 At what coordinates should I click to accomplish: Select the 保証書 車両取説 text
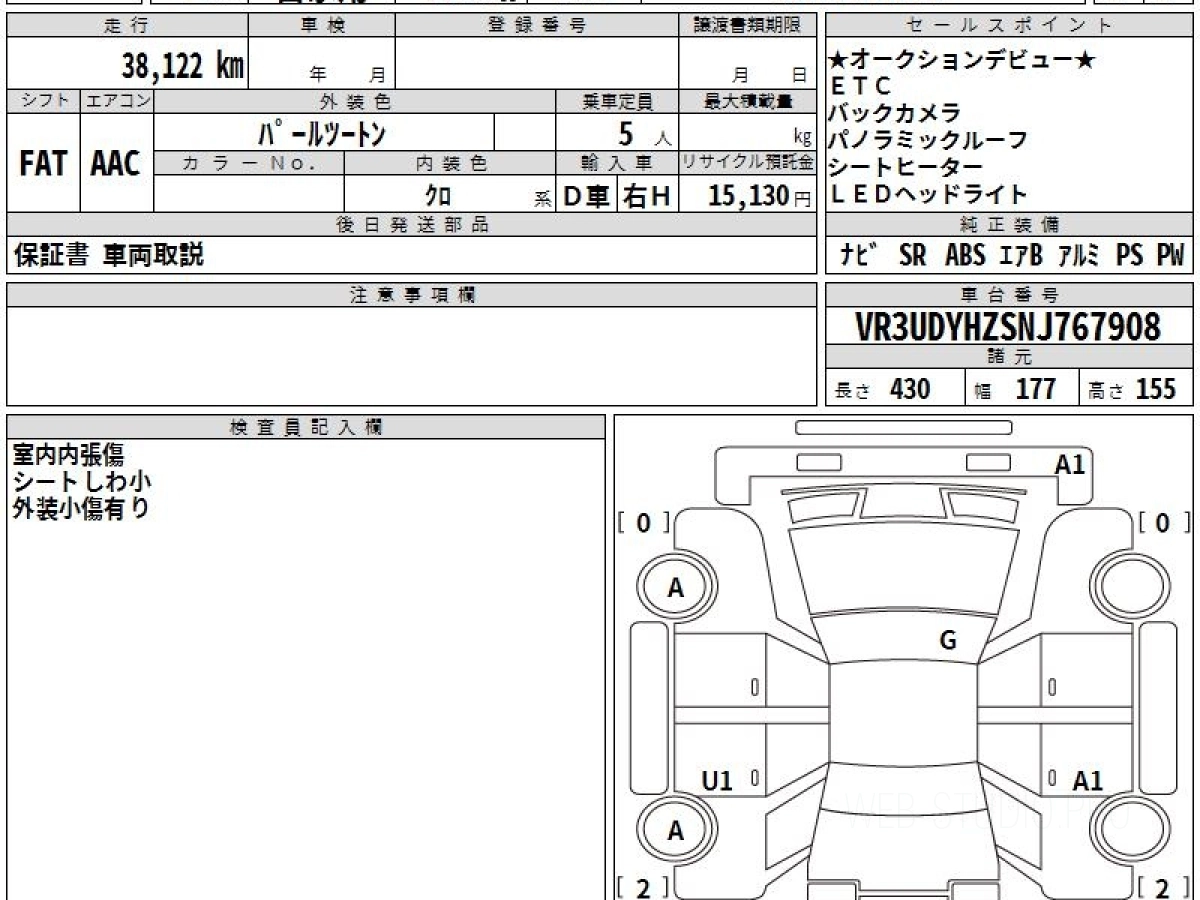coord(108,255)
